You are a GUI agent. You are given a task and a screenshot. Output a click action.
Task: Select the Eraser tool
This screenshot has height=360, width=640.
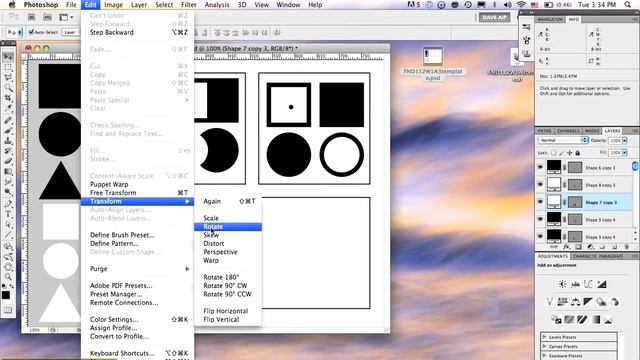pyautogui.click(x=8, y=161)
